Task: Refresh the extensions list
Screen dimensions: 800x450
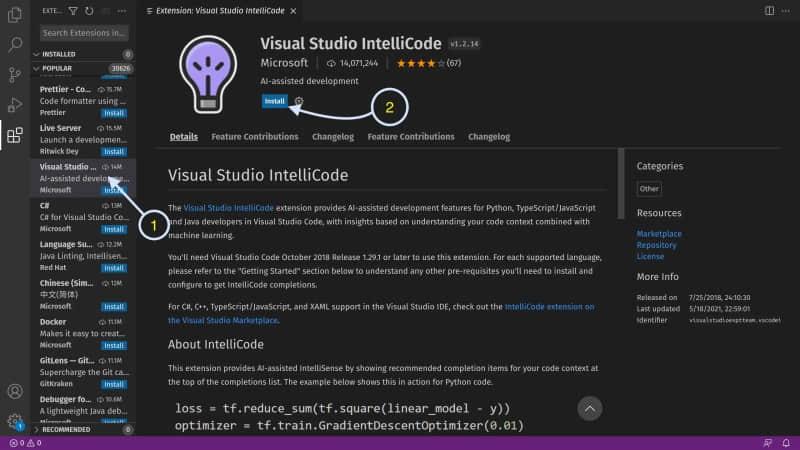Action: click(89, 11)
